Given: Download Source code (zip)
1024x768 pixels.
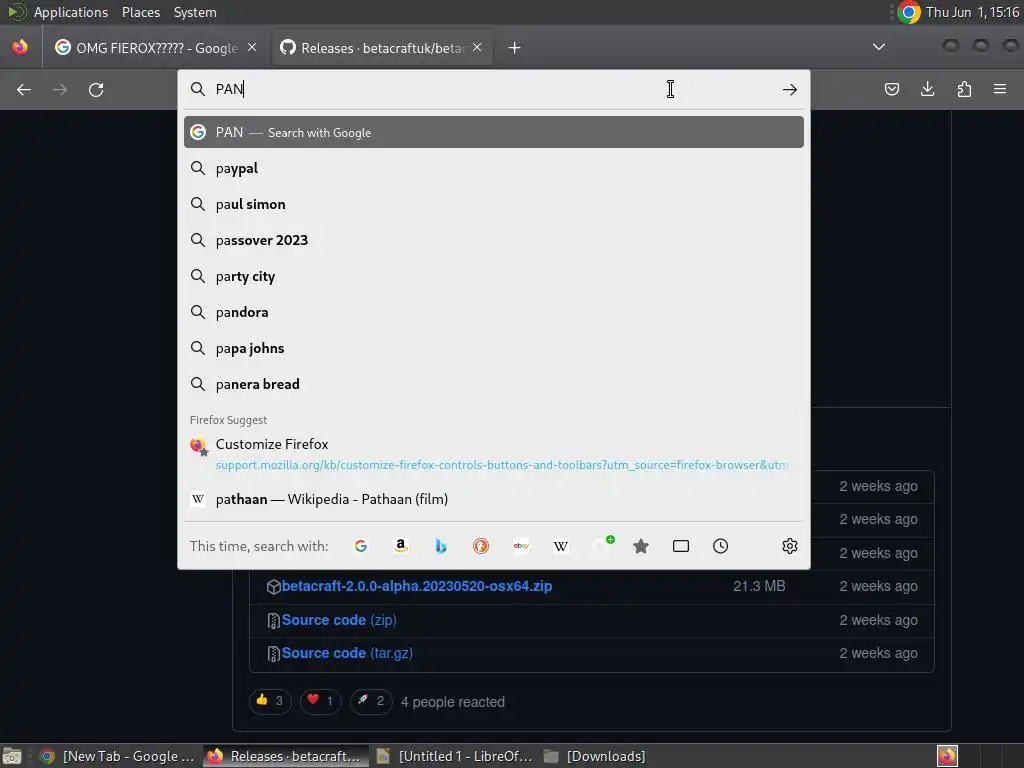Looking at the screenshot, I should click(339, 620).
